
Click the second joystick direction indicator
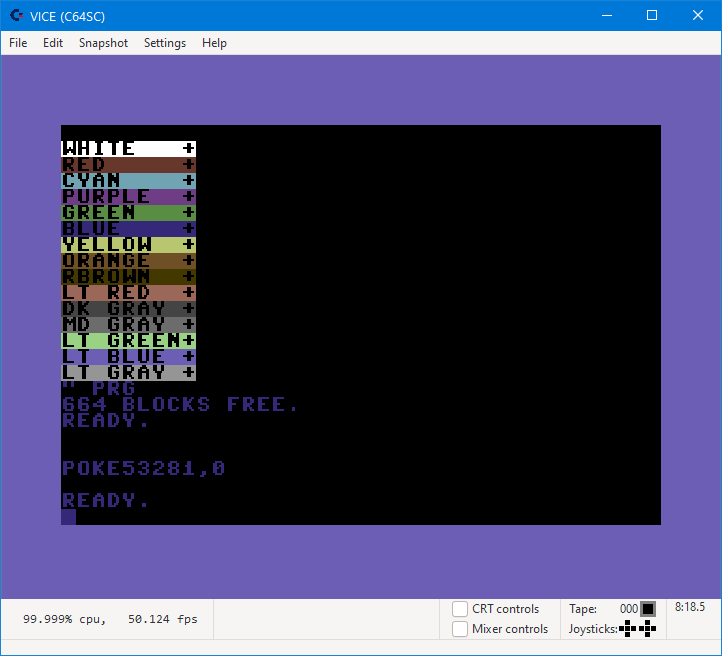[647, 628]
